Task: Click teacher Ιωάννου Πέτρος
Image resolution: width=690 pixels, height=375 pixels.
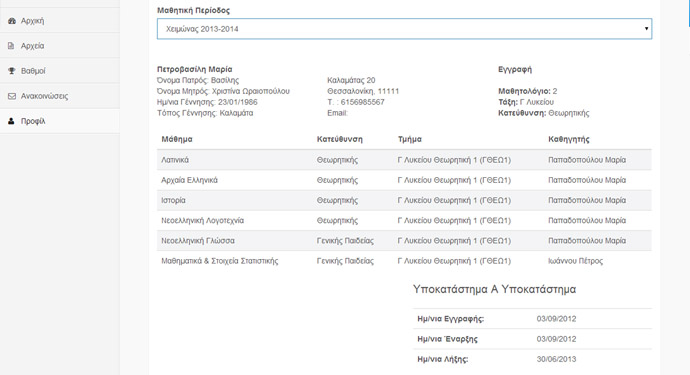Action: (x=575, y=261)
